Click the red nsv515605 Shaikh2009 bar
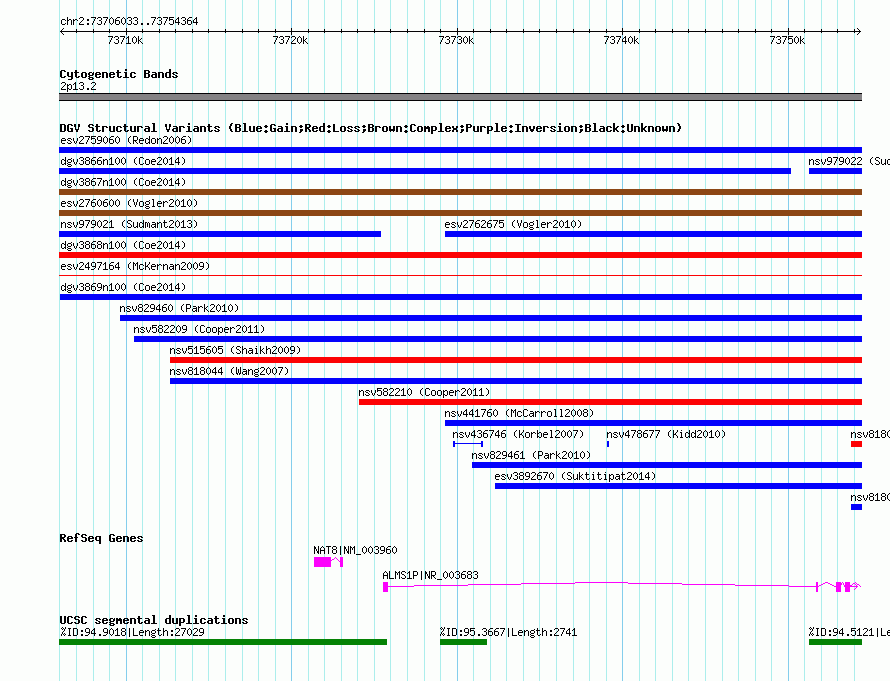 point(515,360)
